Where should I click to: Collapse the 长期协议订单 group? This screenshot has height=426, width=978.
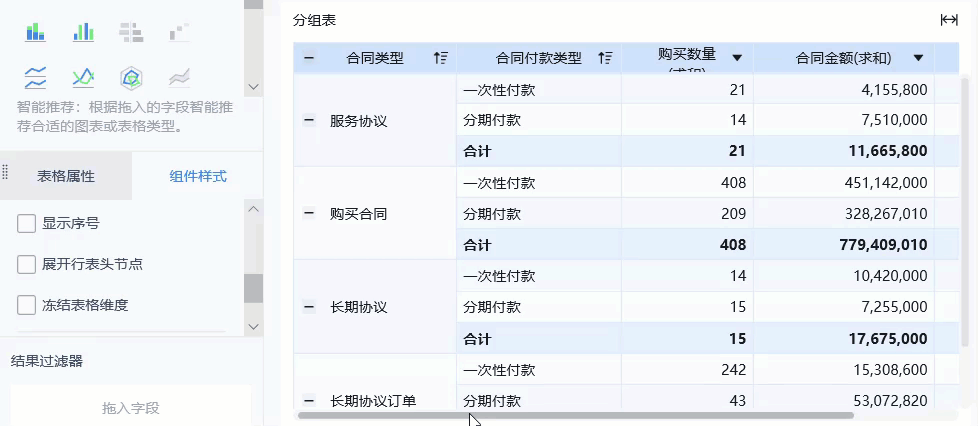(x=309, y=400)
